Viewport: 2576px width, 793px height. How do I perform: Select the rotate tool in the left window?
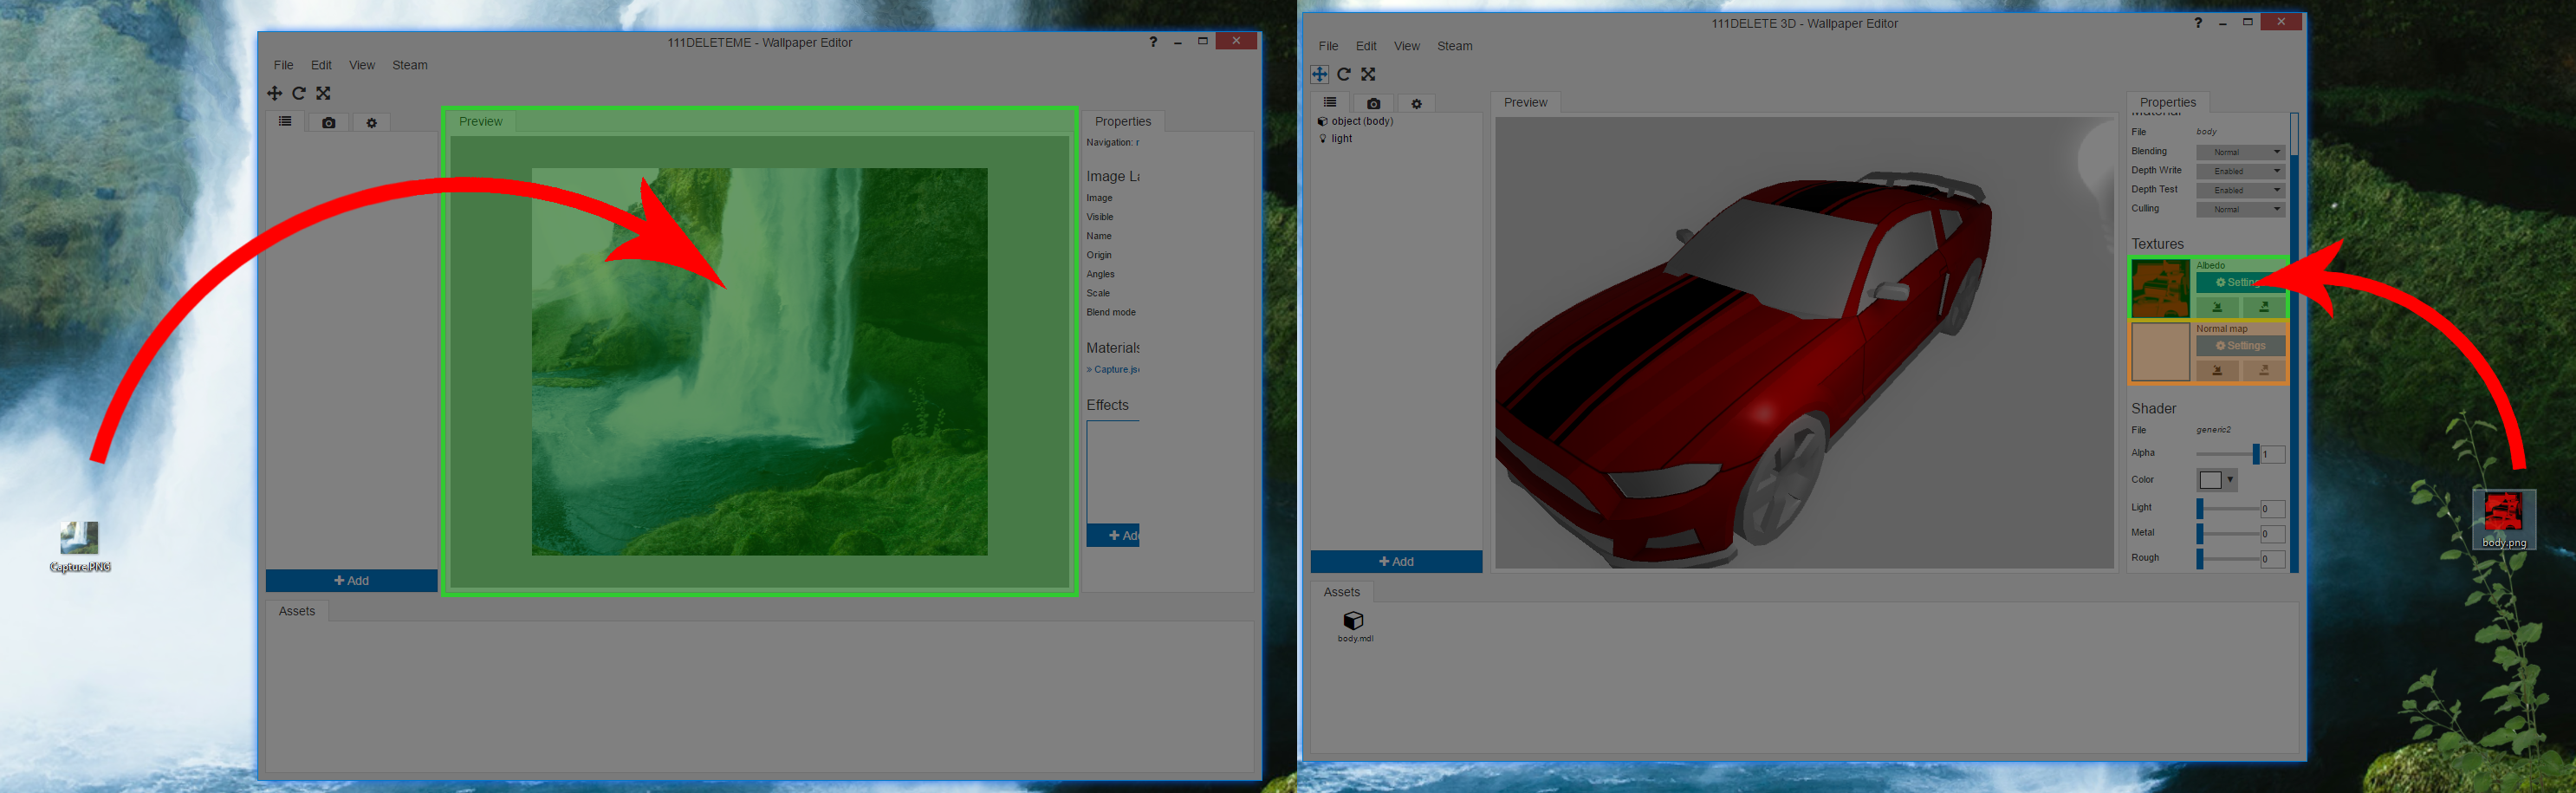click(299, 93)
